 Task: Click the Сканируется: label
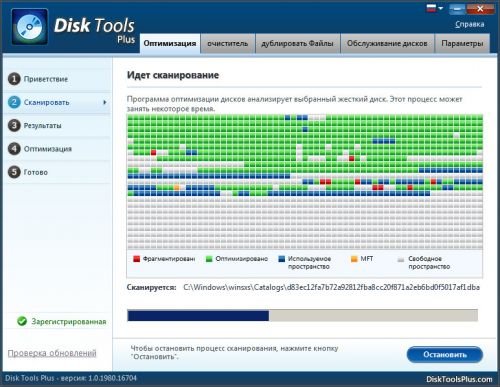[151, 287]
